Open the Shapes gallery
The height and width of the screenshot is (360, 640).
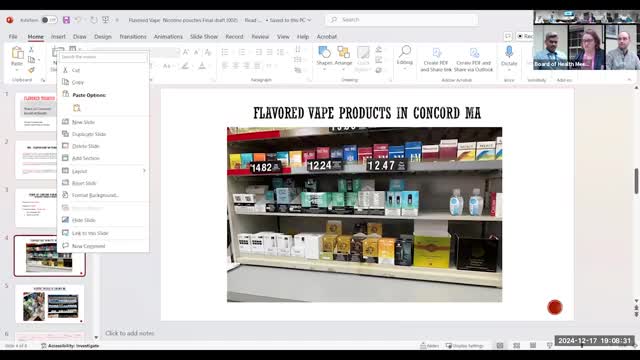324,58
